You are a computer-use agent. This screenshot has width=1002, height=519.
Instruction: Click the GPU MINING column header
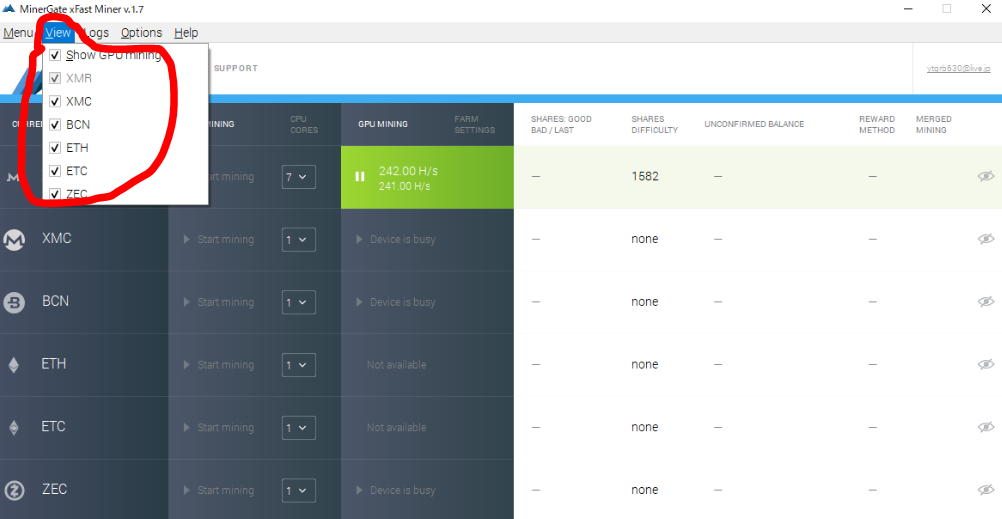[383, 124]
